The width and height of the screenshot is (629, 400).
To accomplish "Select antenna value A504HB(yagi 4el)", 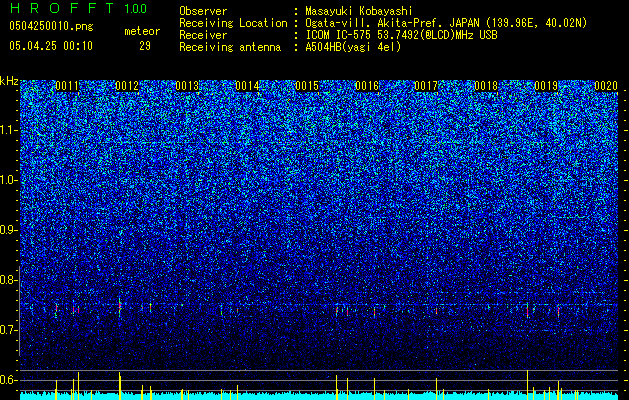I will tap(353, 47).
